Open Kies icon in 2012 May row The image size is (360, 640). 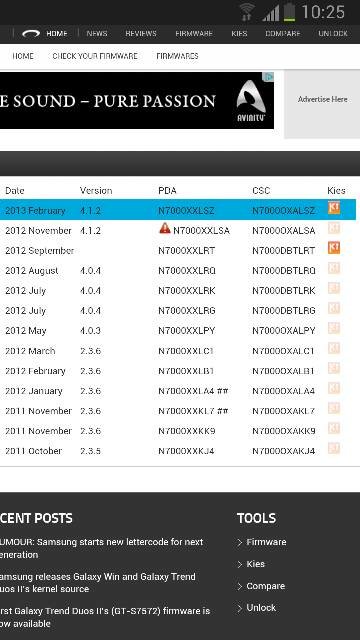[x=334, y=328]
